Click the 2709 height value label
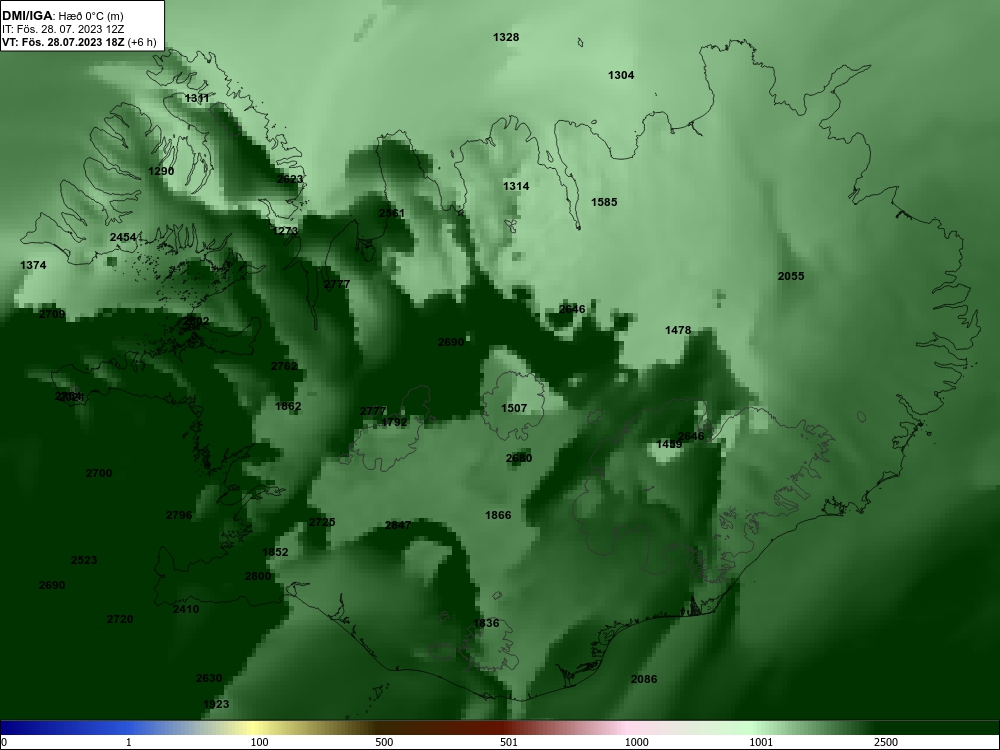This screenshot has height=750, width=1000. tap(52, 314)
